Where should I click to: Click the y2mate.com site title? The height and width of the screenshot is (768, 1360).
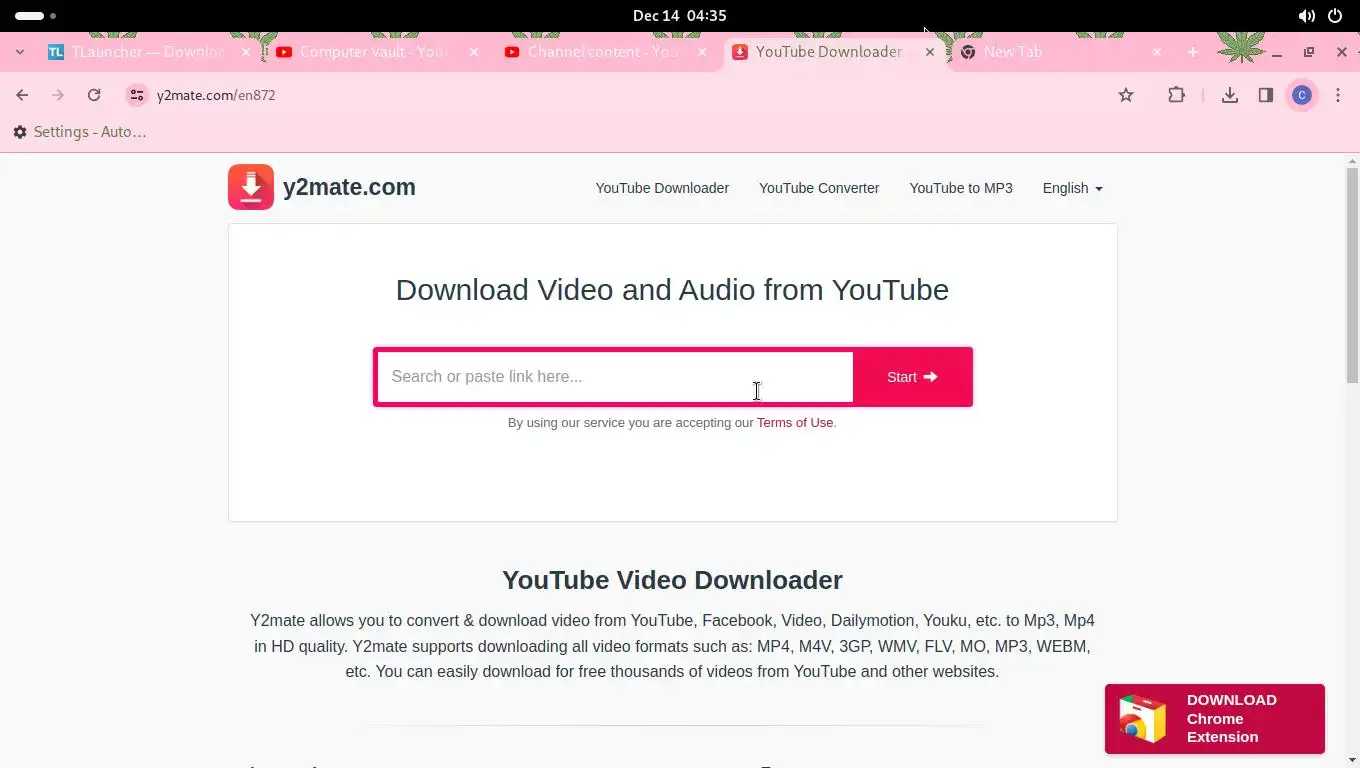pos(349,187)
